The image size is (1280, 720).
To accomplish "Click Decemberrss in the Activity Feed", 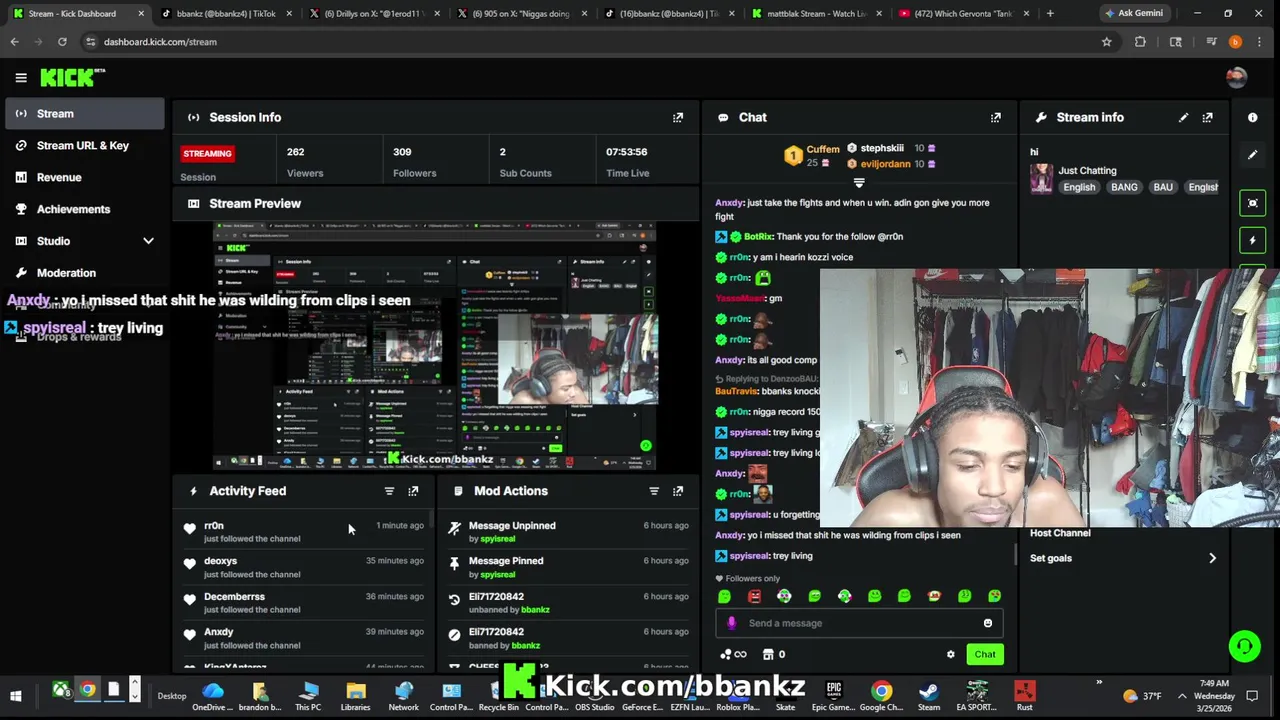I will coord(234,597).
